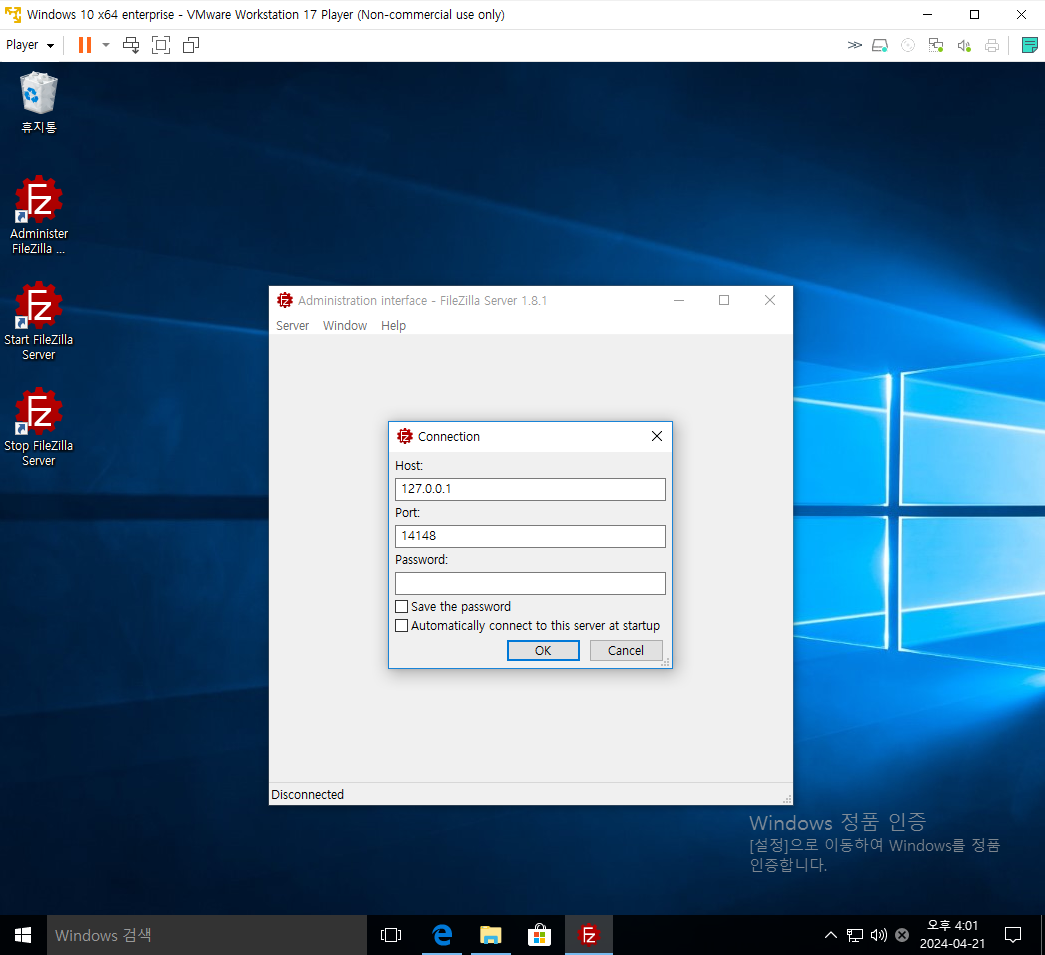The height and width of the screenshot is (955, 1045).
Task: Select the Administer FileZilla desktop shortcut
Action: click(x=39, y=215)
